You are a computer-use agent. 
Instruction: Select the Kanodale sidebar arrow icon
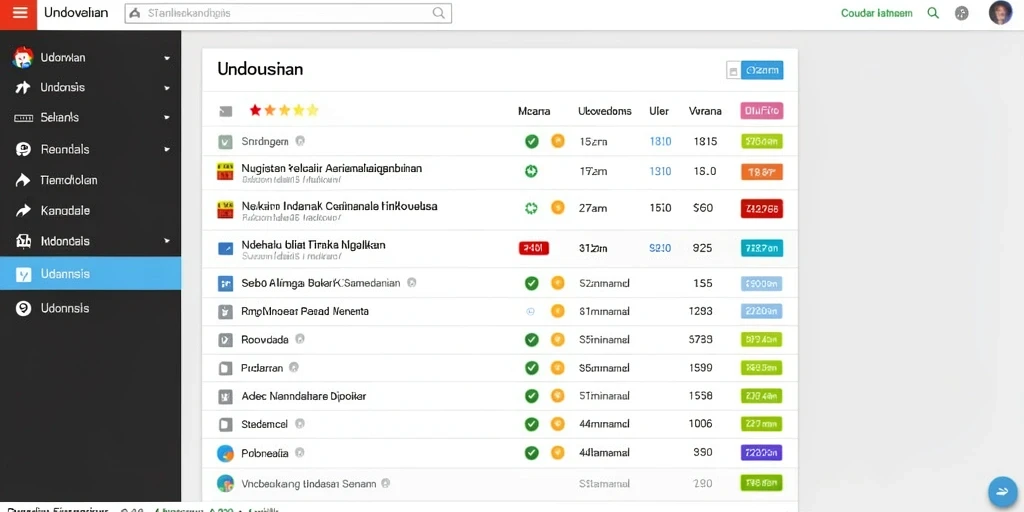23,210
